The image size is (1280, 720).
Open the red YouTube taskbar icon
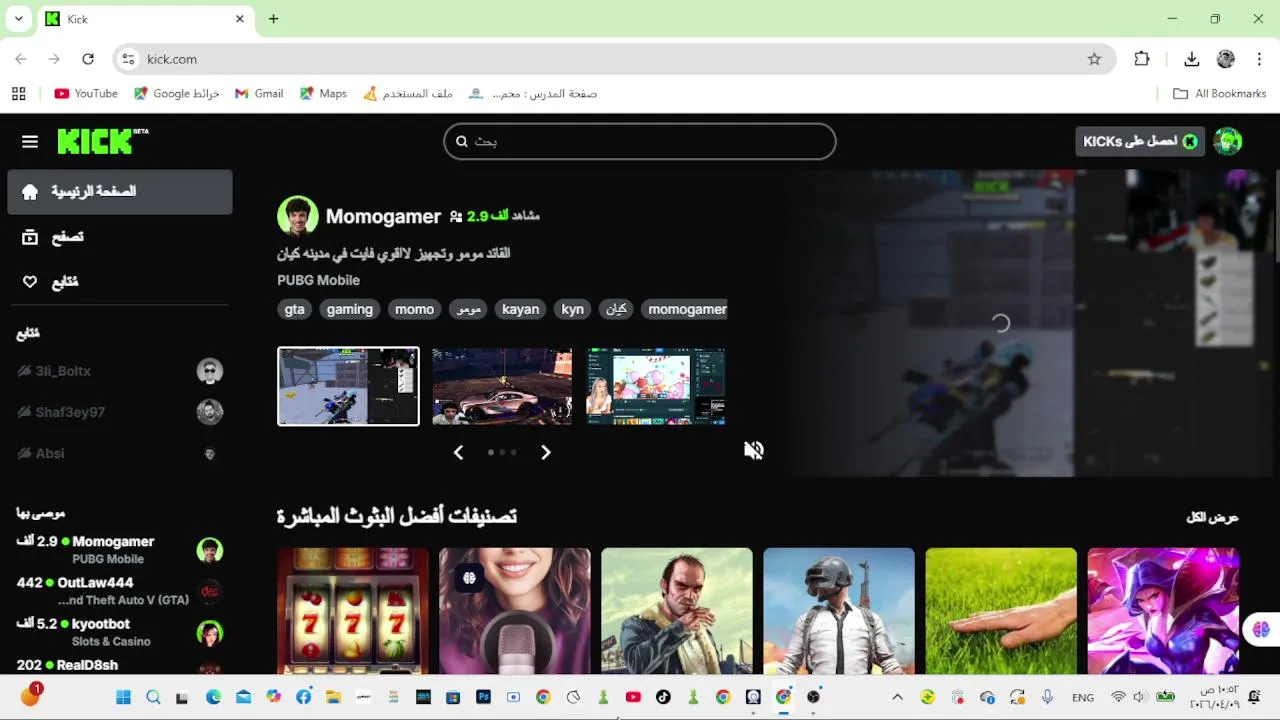pos(633,697)
